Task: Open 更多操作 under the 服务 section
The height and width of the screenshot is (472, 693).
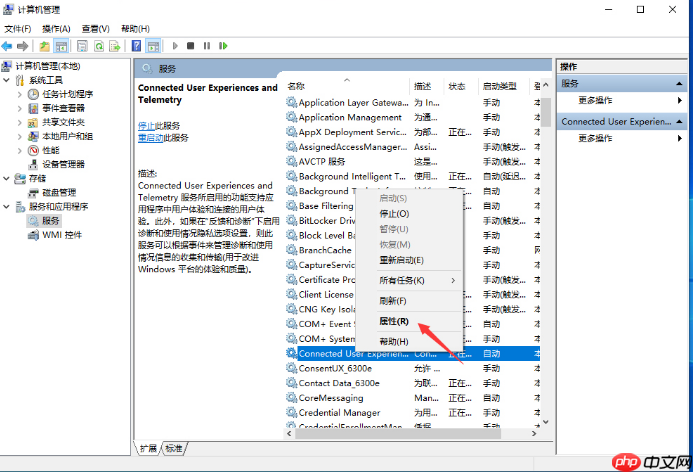Action: (595, 100)
